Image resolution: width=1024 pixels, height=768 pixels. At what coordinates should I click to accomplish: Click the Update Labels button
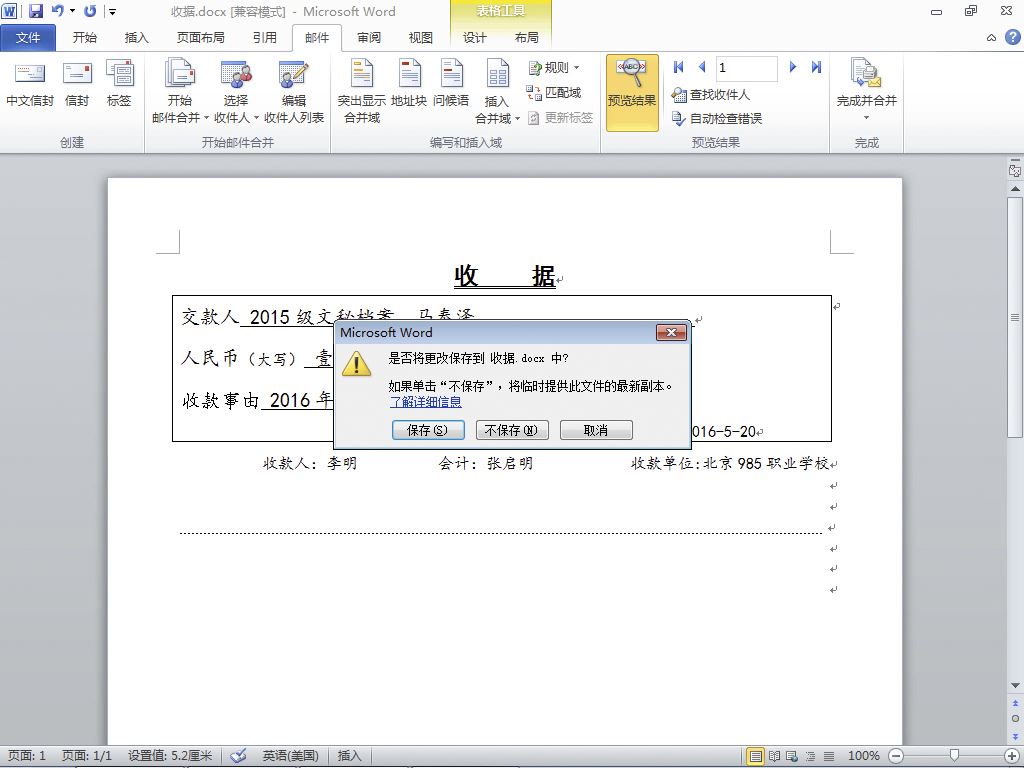click(x=560, y=118)
